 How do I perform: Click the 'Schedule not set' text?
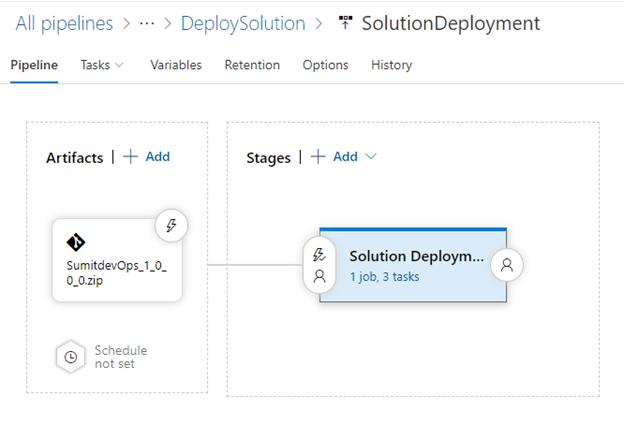(121, 357)
